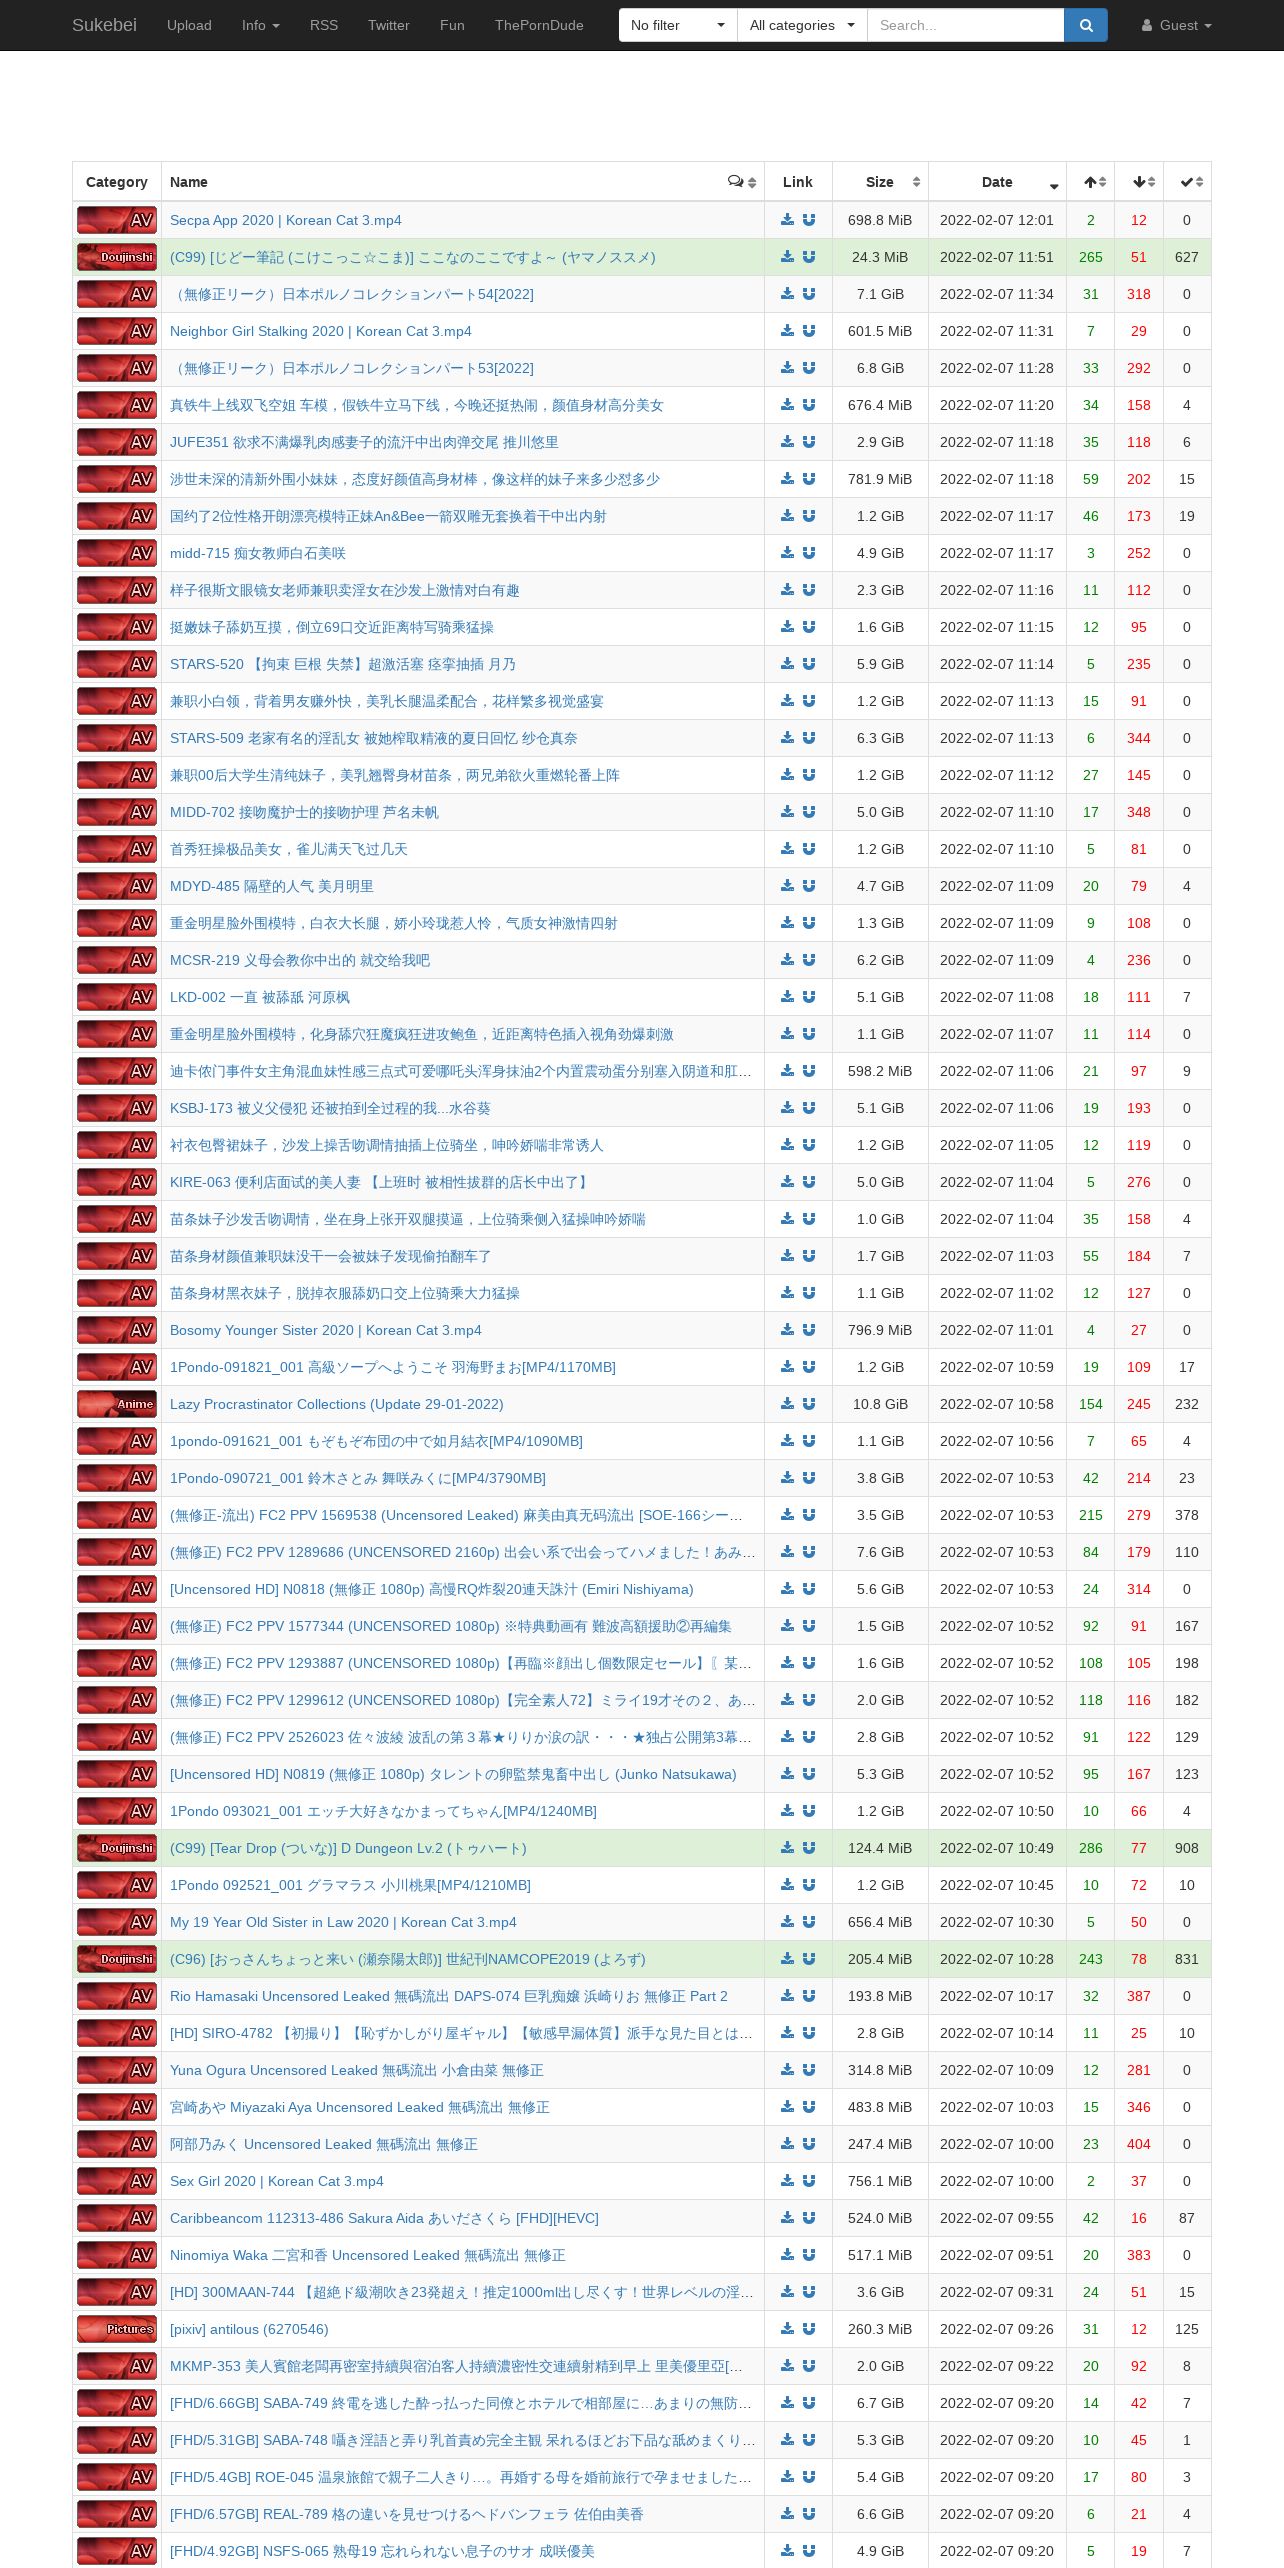Open the Upload page
Image resolution: width=1284 pixels, height=2568 pixels.
(x=189, y=25)
